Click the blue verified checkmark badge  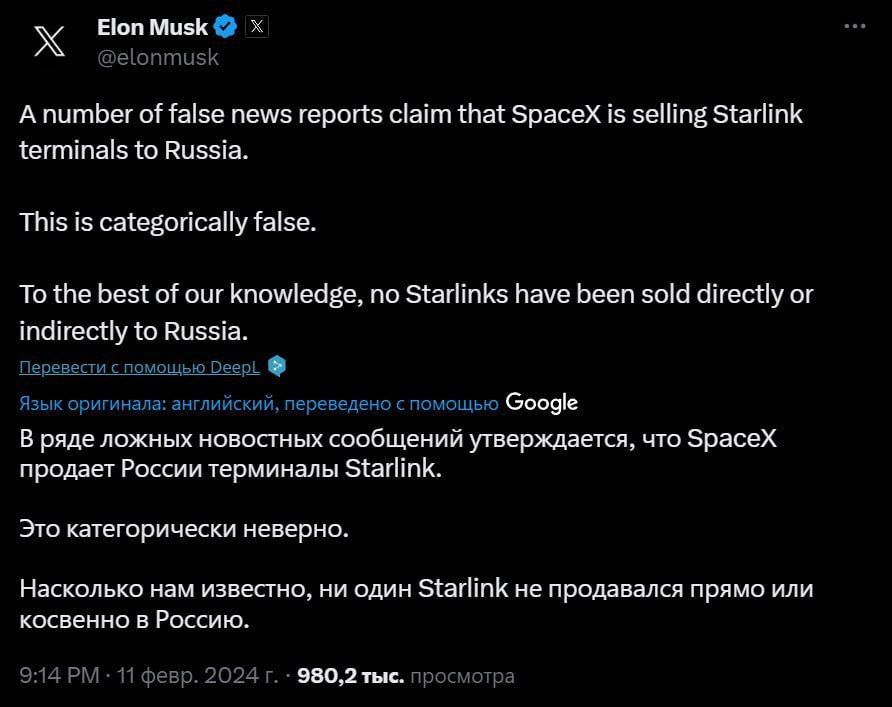[x=225, y=26]
